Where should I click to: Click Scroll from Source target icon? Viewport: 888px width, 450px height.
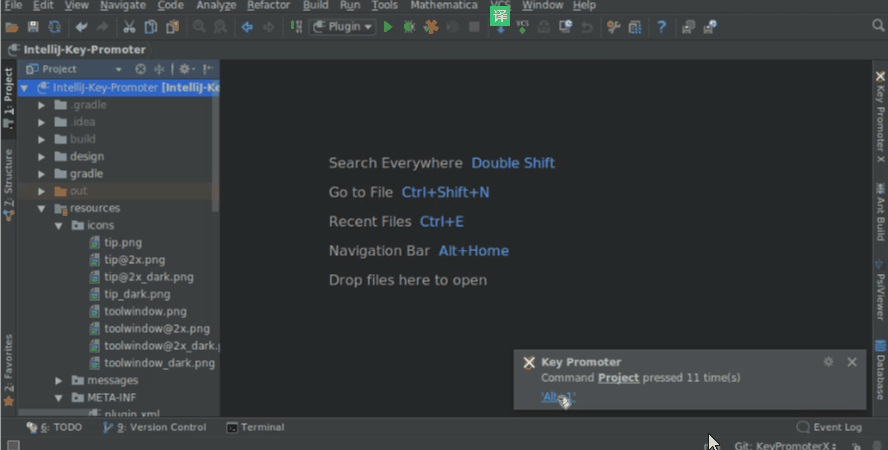coord(140,69)
